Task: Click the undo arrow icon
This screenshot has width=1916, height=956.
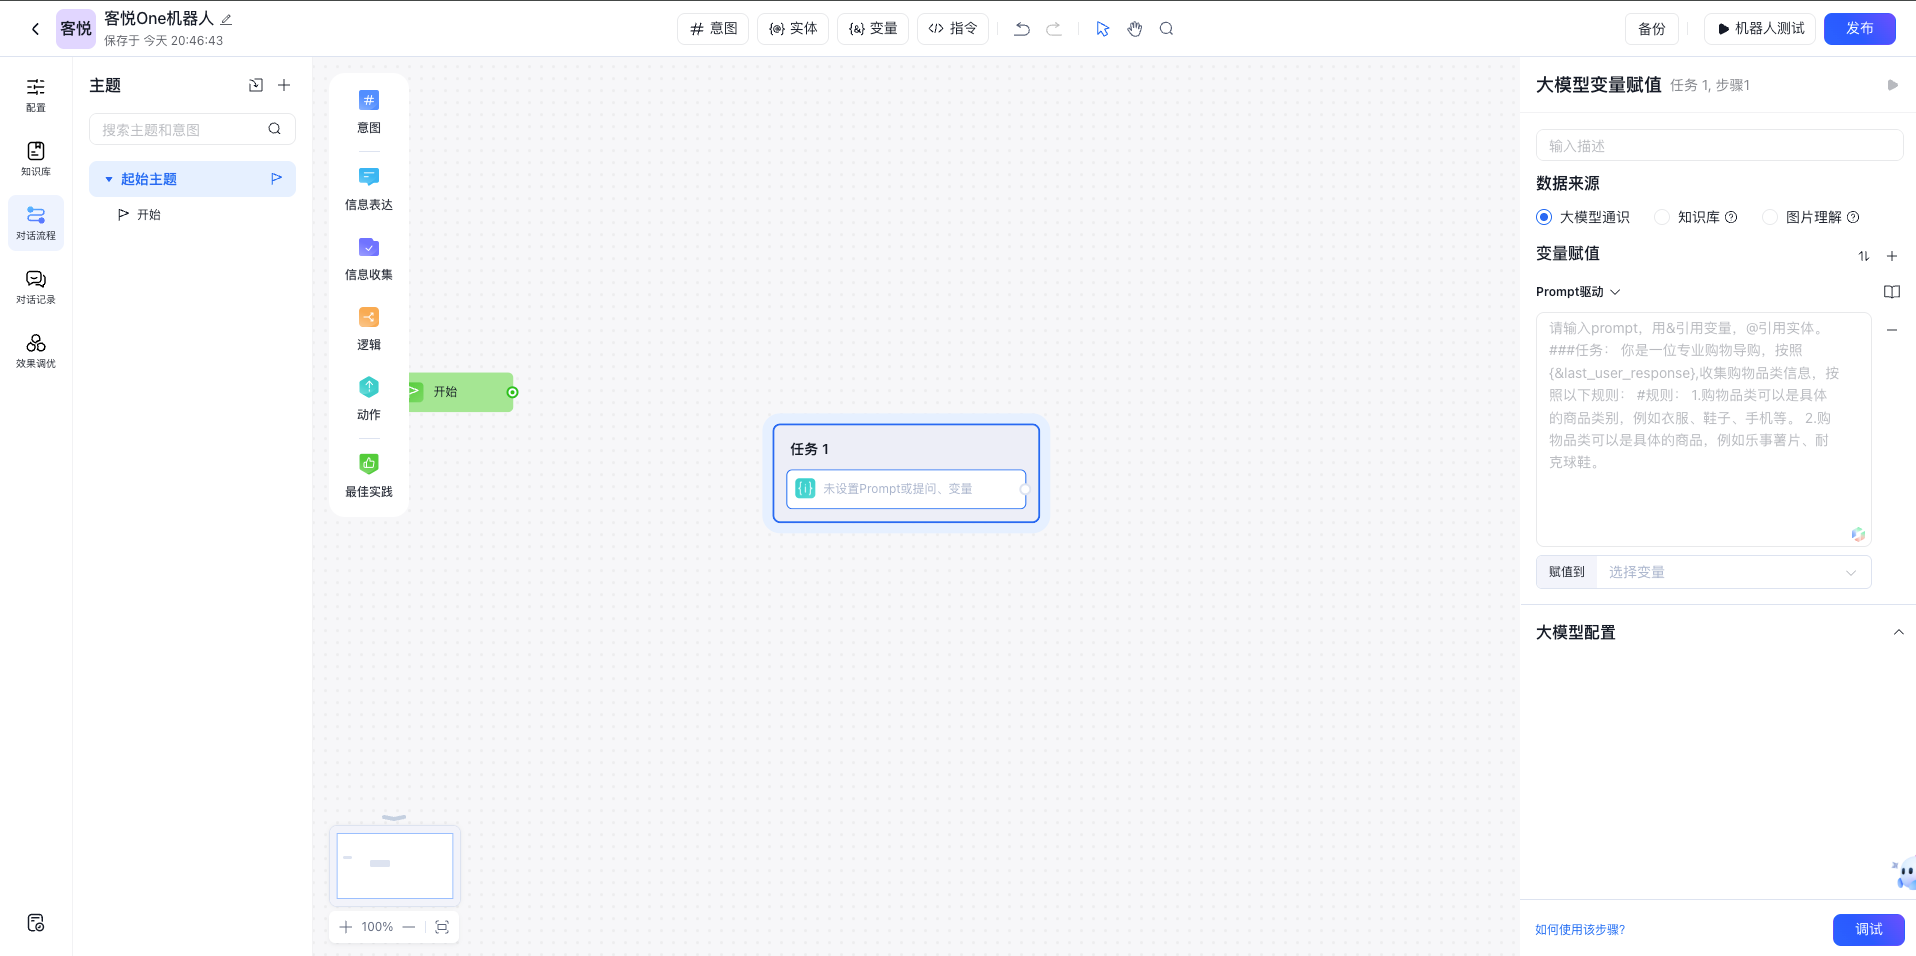Action: click(x=1021, y=29)
